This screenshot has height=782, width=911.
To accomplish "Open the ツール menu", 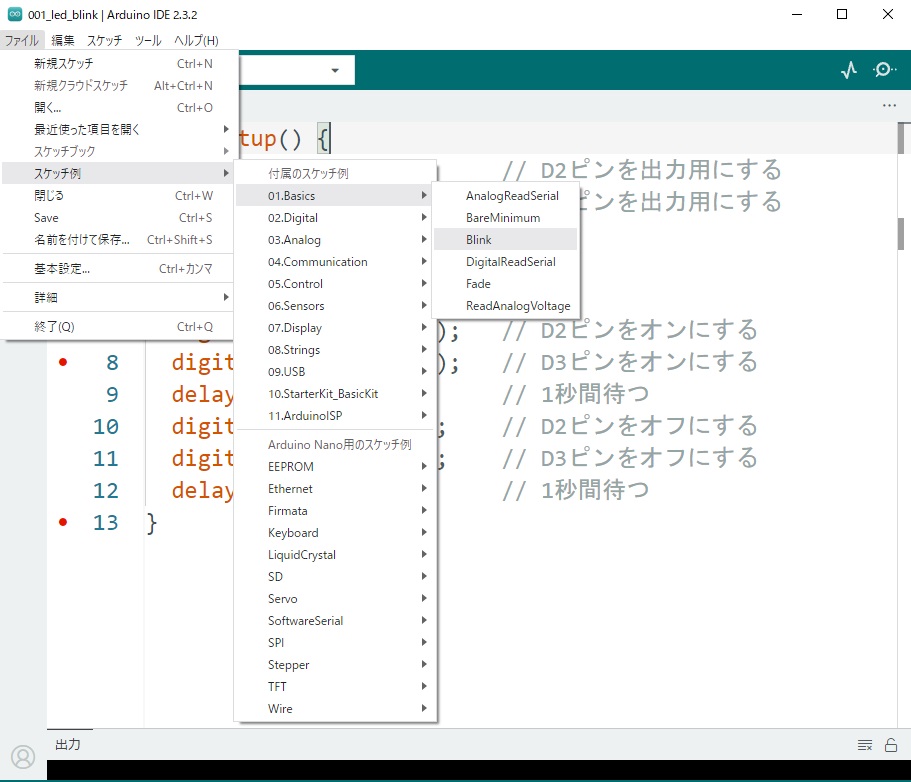I will tap(148, 40).
